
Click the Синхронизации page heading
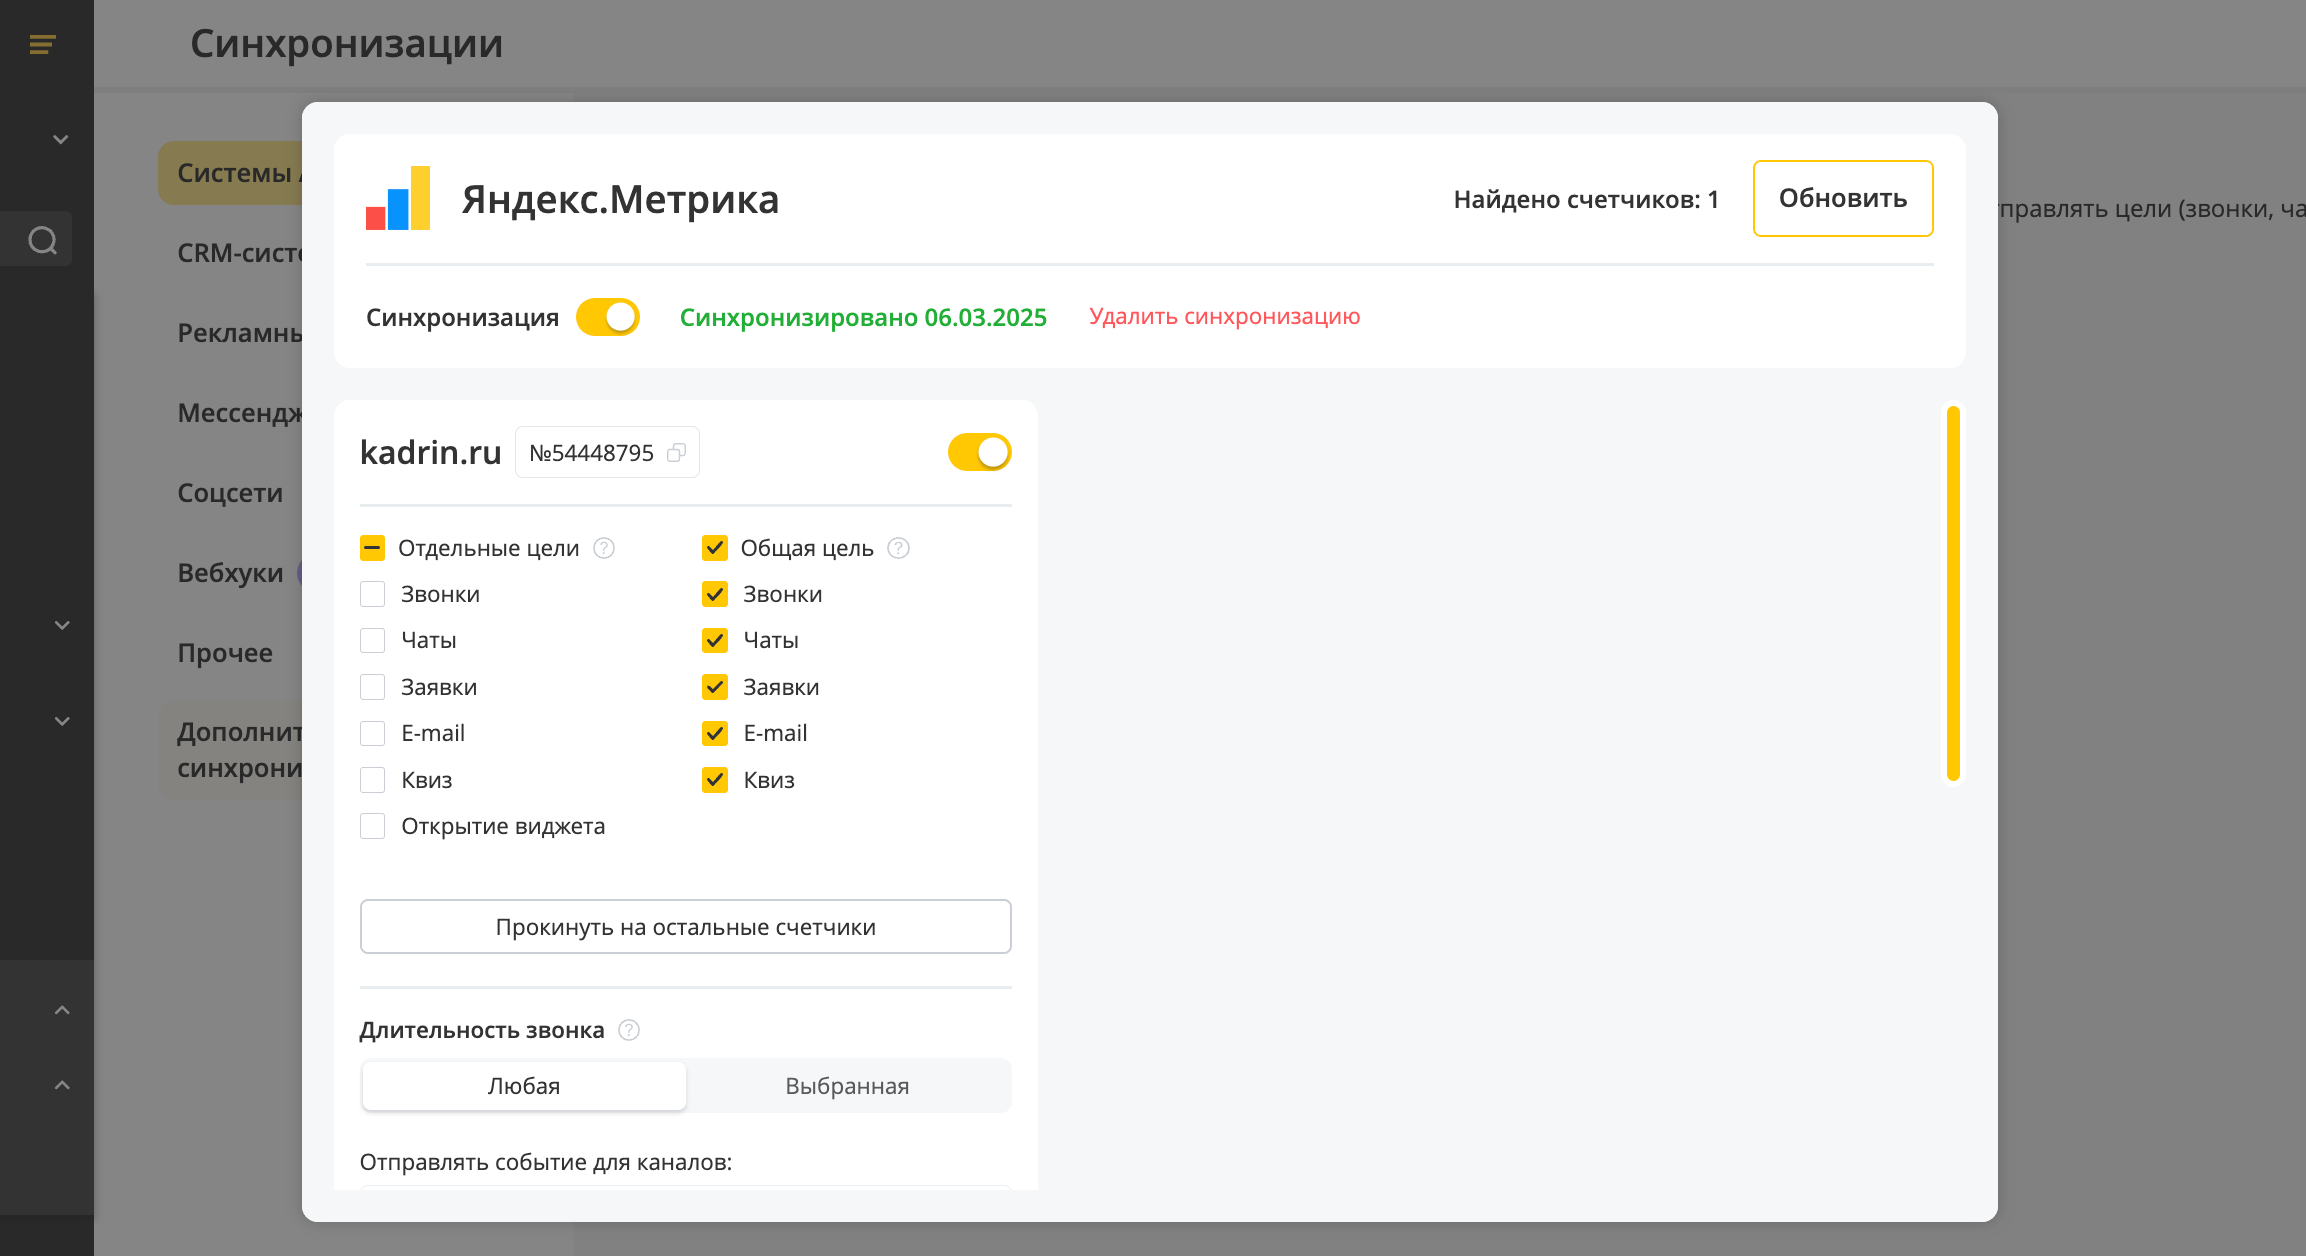click(x=347, y=44)
